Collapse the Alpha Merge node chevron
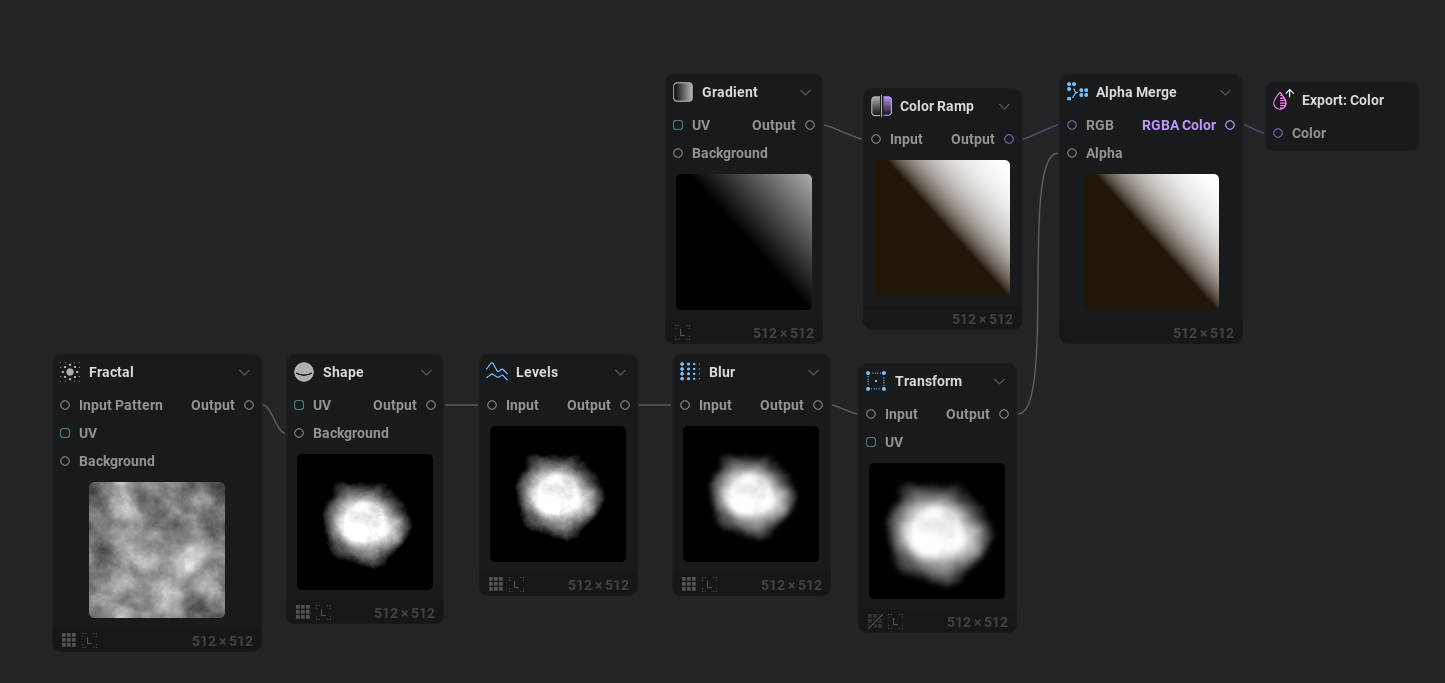1445x683 pixels. click(x=1225, y=92)
